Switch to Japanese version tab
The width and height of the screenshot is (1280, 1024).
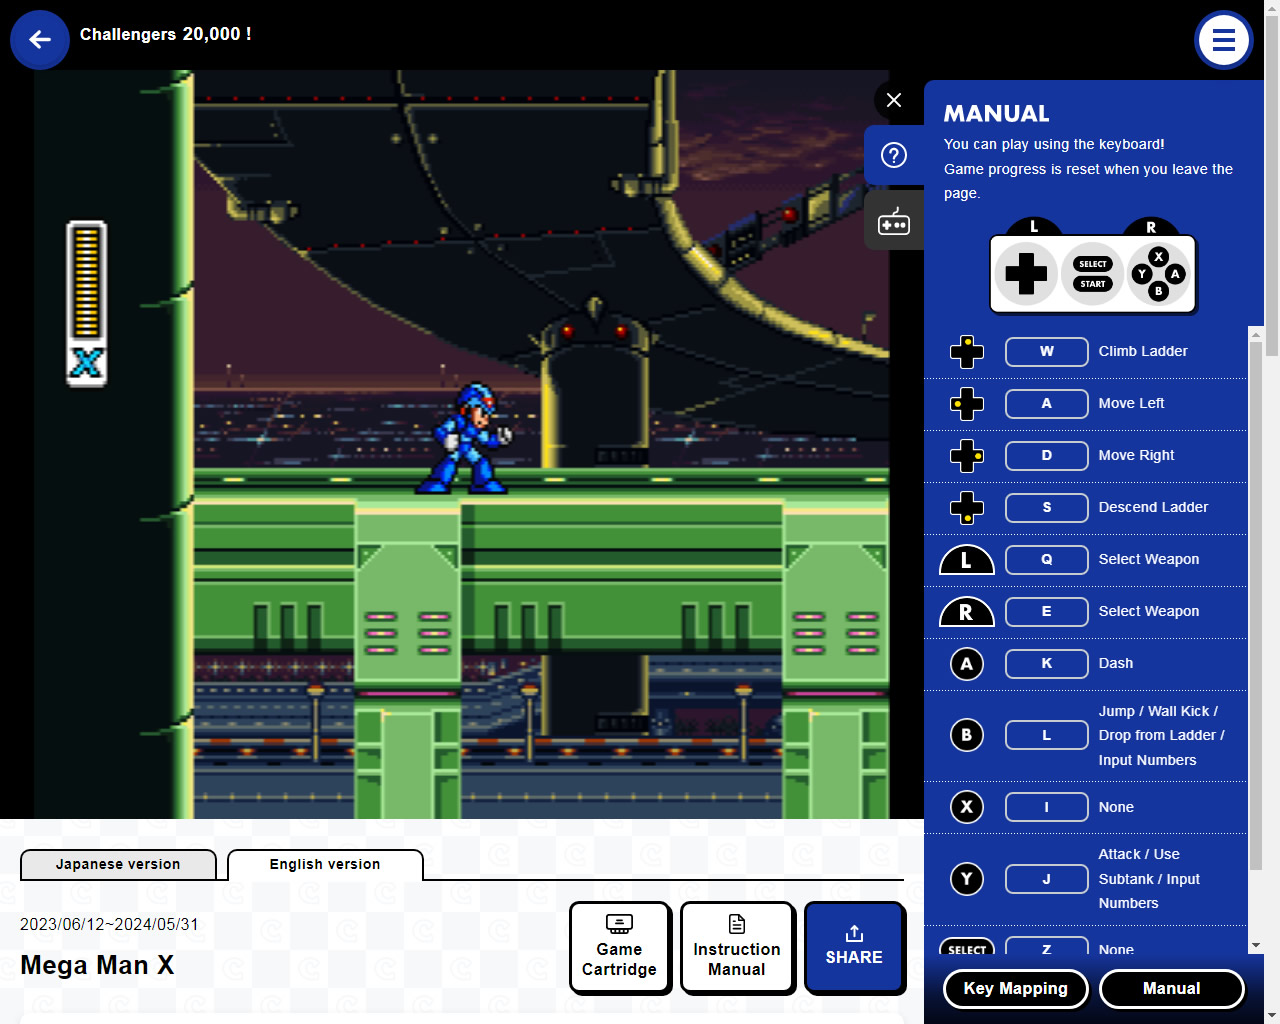tap(118, 865)
